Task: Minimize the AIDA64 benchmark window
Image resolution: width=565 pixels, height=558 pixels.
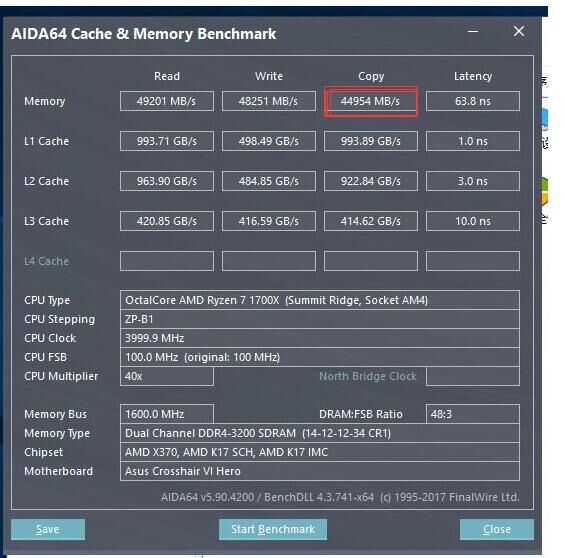Action: click(473, 32)
